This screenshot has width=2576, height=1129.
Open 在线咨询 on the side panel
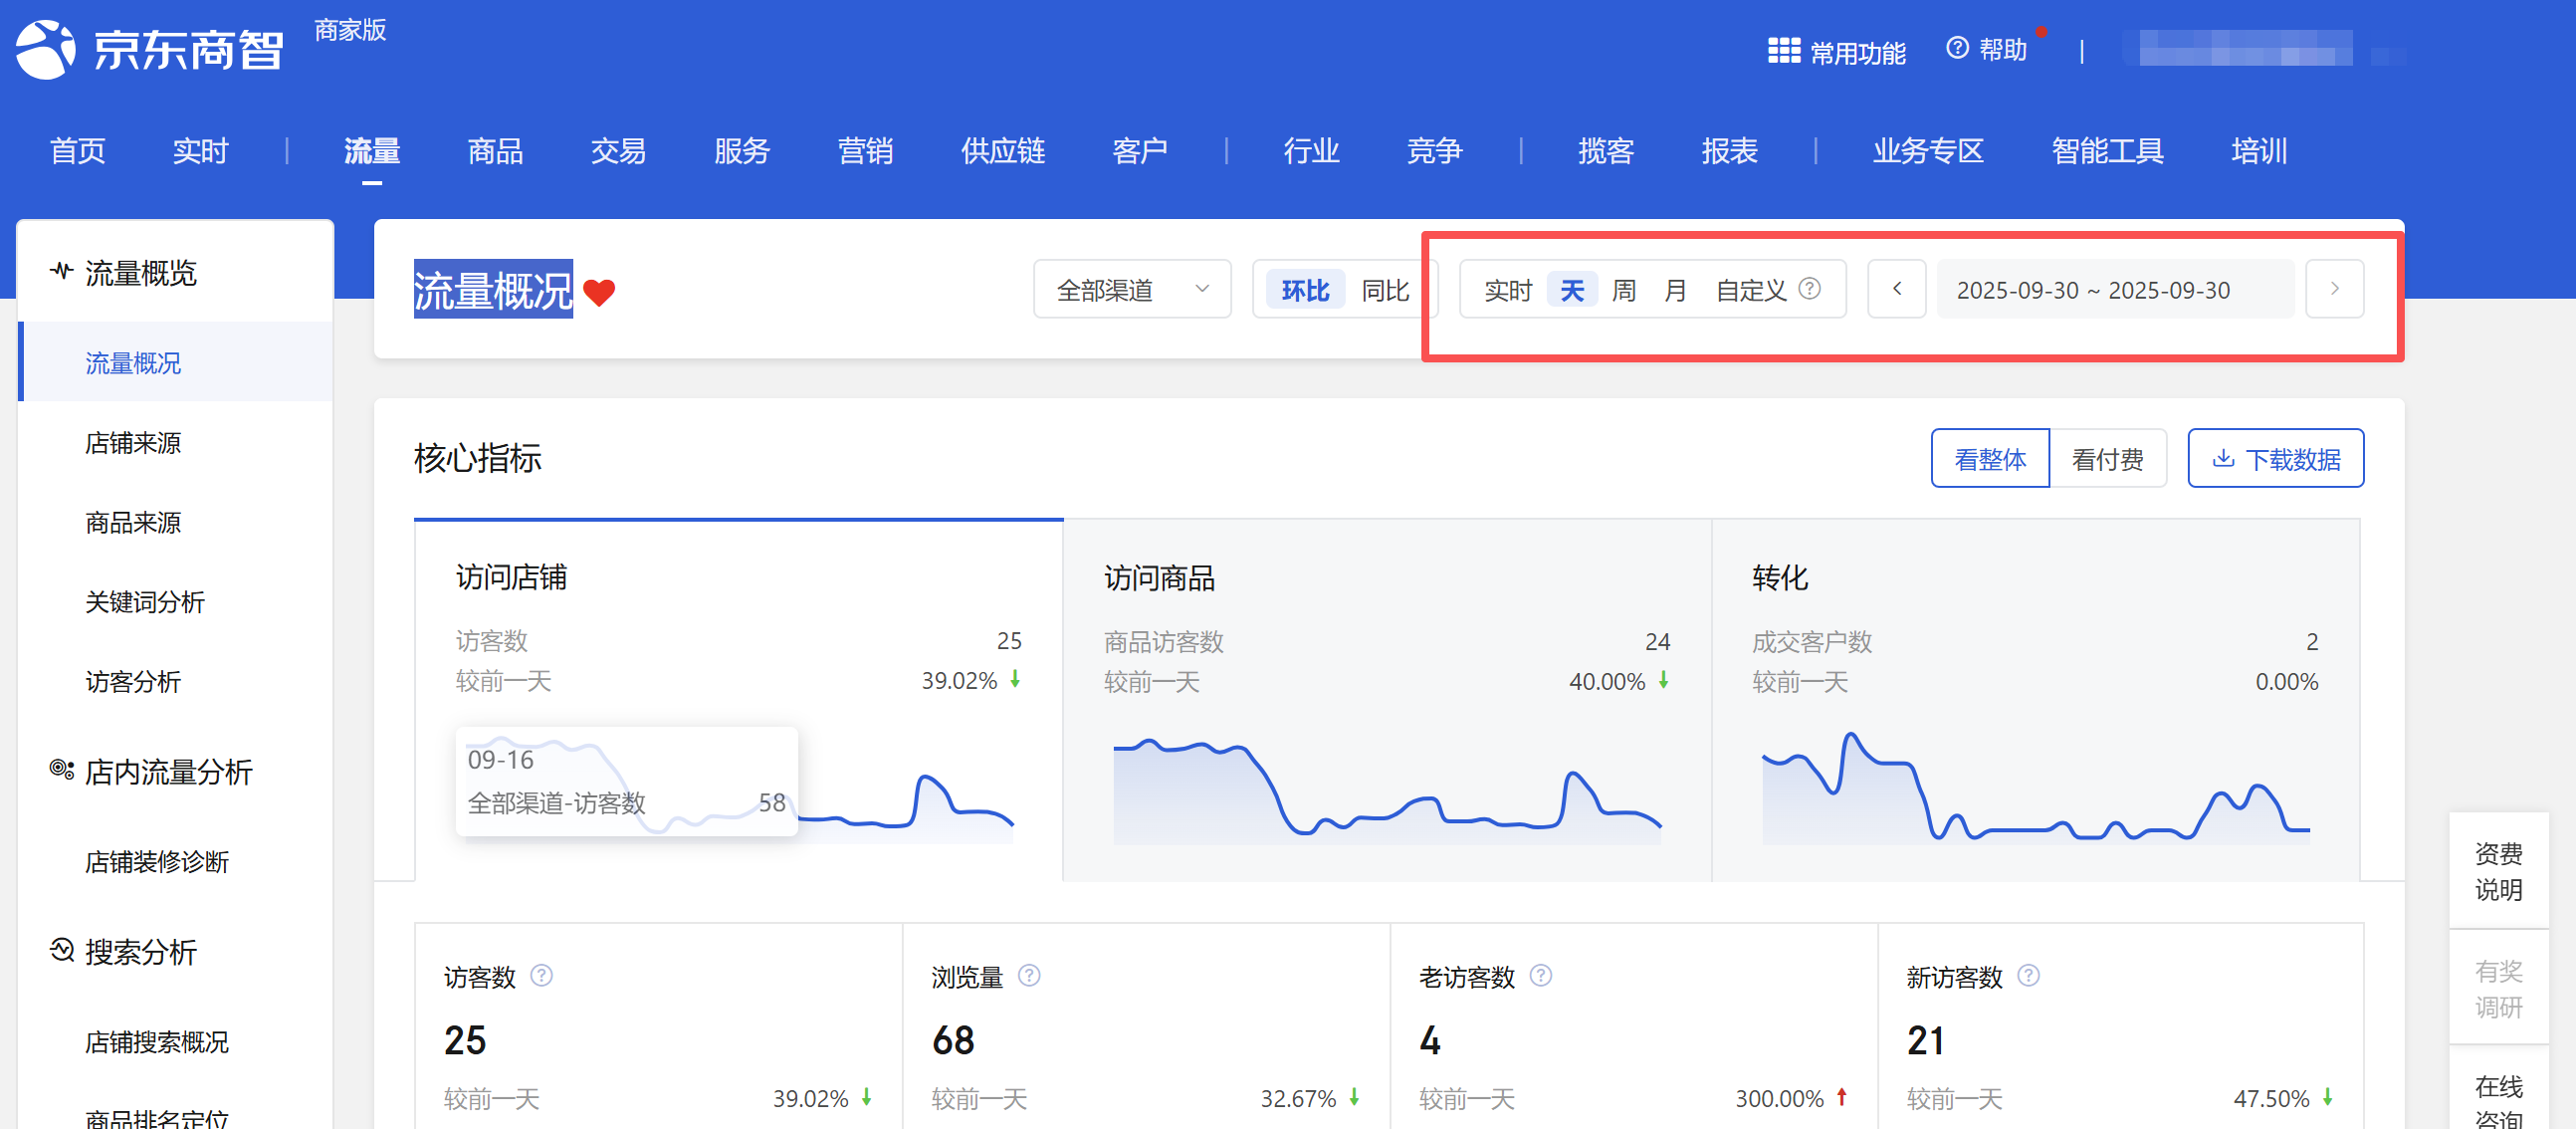2498,1100
